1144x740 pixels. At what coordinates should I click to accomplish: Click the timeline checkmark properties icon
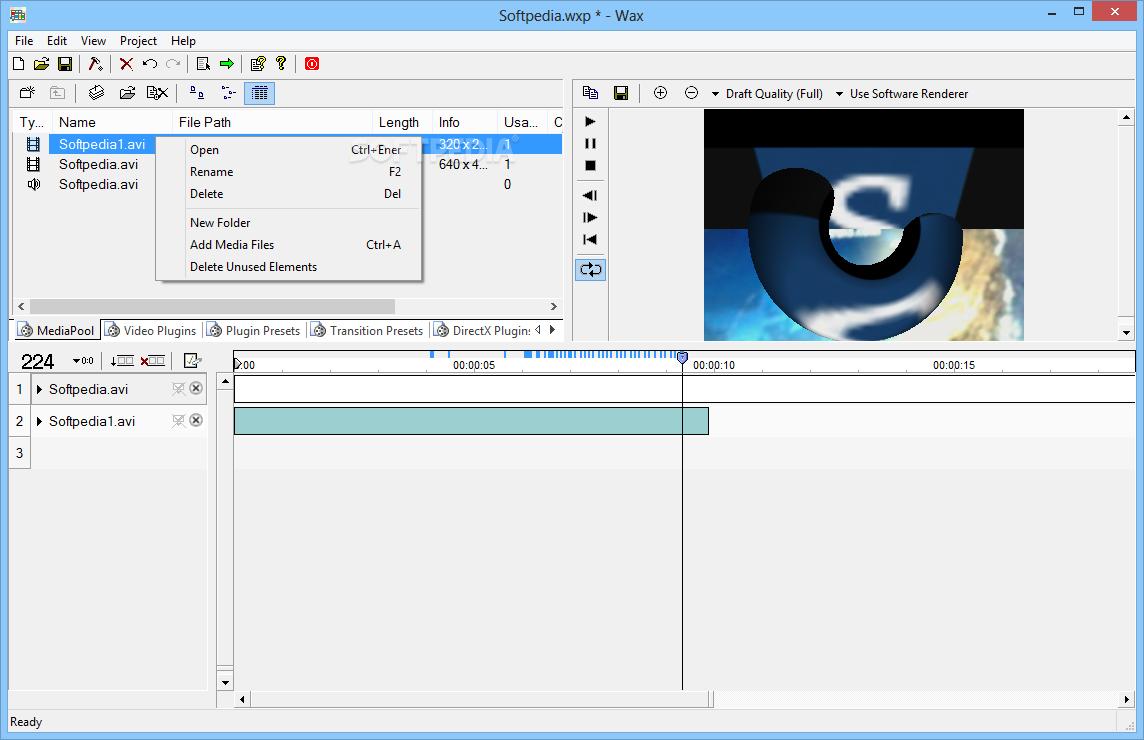(x=193, y=361)
